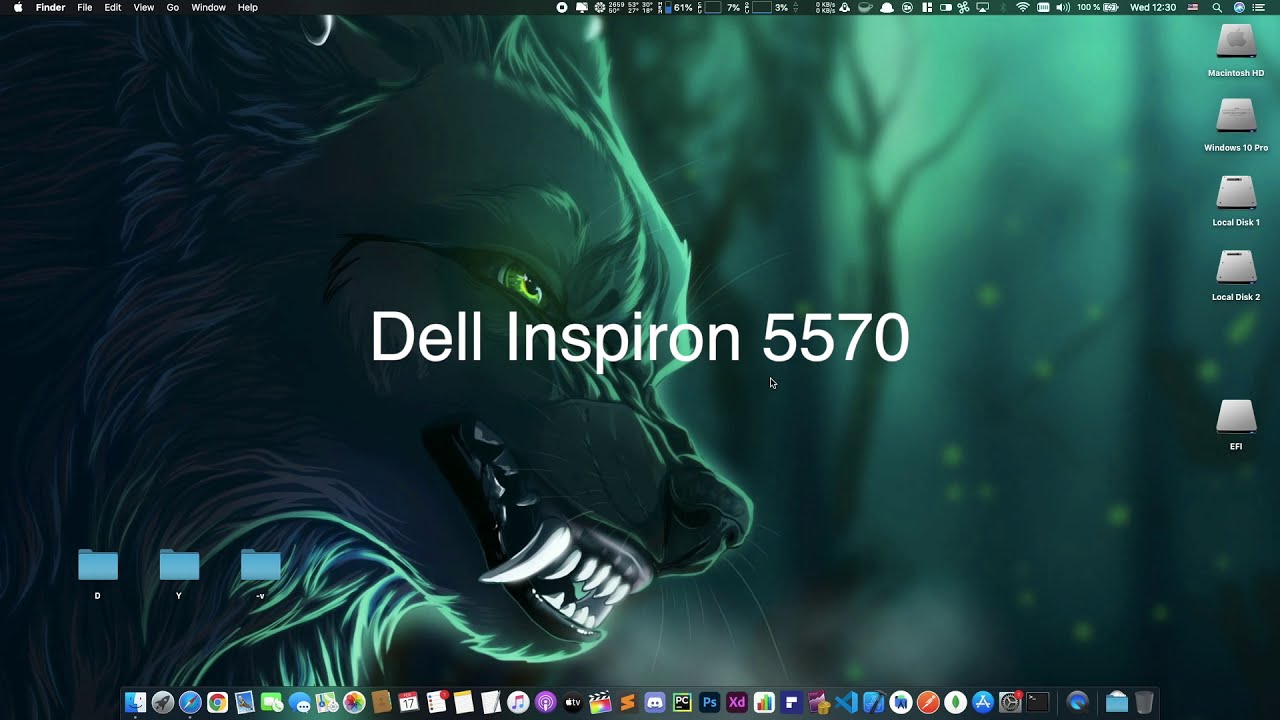Image resolution: width=1280 pixels, height=720 pixels.
Task: Open purple Podcasts app in dock
Action: [545, 703]
